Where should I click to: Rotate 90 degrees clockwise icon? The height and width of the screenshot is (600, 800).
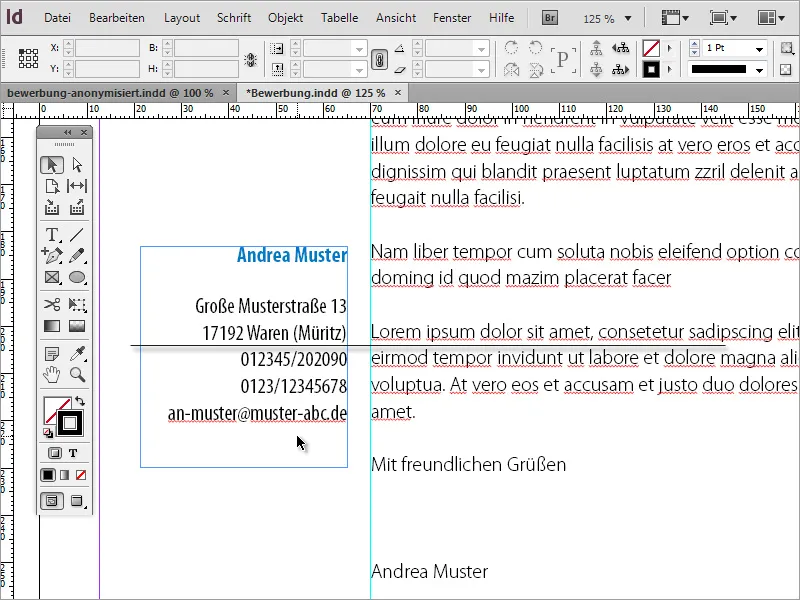[x=511, y=48]
